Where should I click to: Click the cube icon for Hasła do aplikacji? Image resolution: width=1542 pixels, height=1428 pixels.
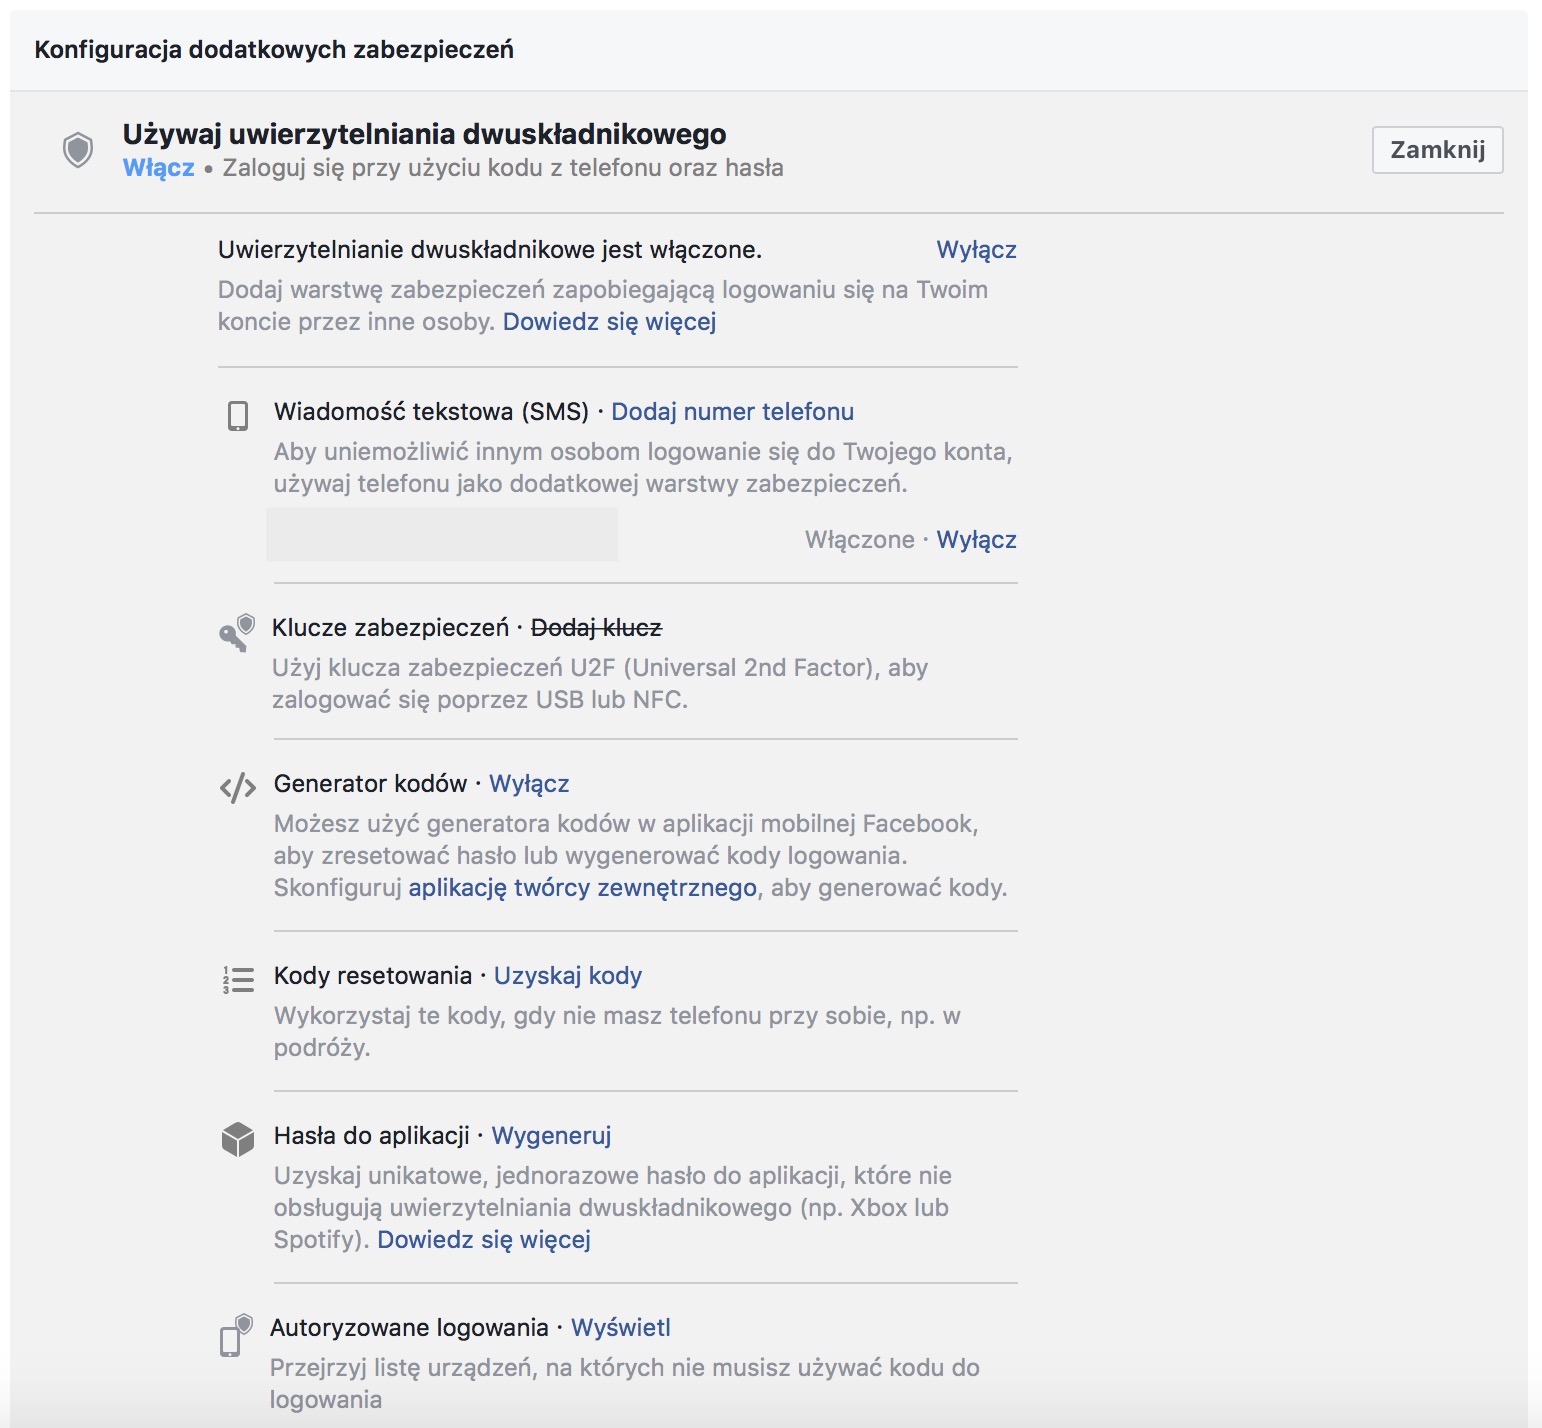pos(238,1139)
